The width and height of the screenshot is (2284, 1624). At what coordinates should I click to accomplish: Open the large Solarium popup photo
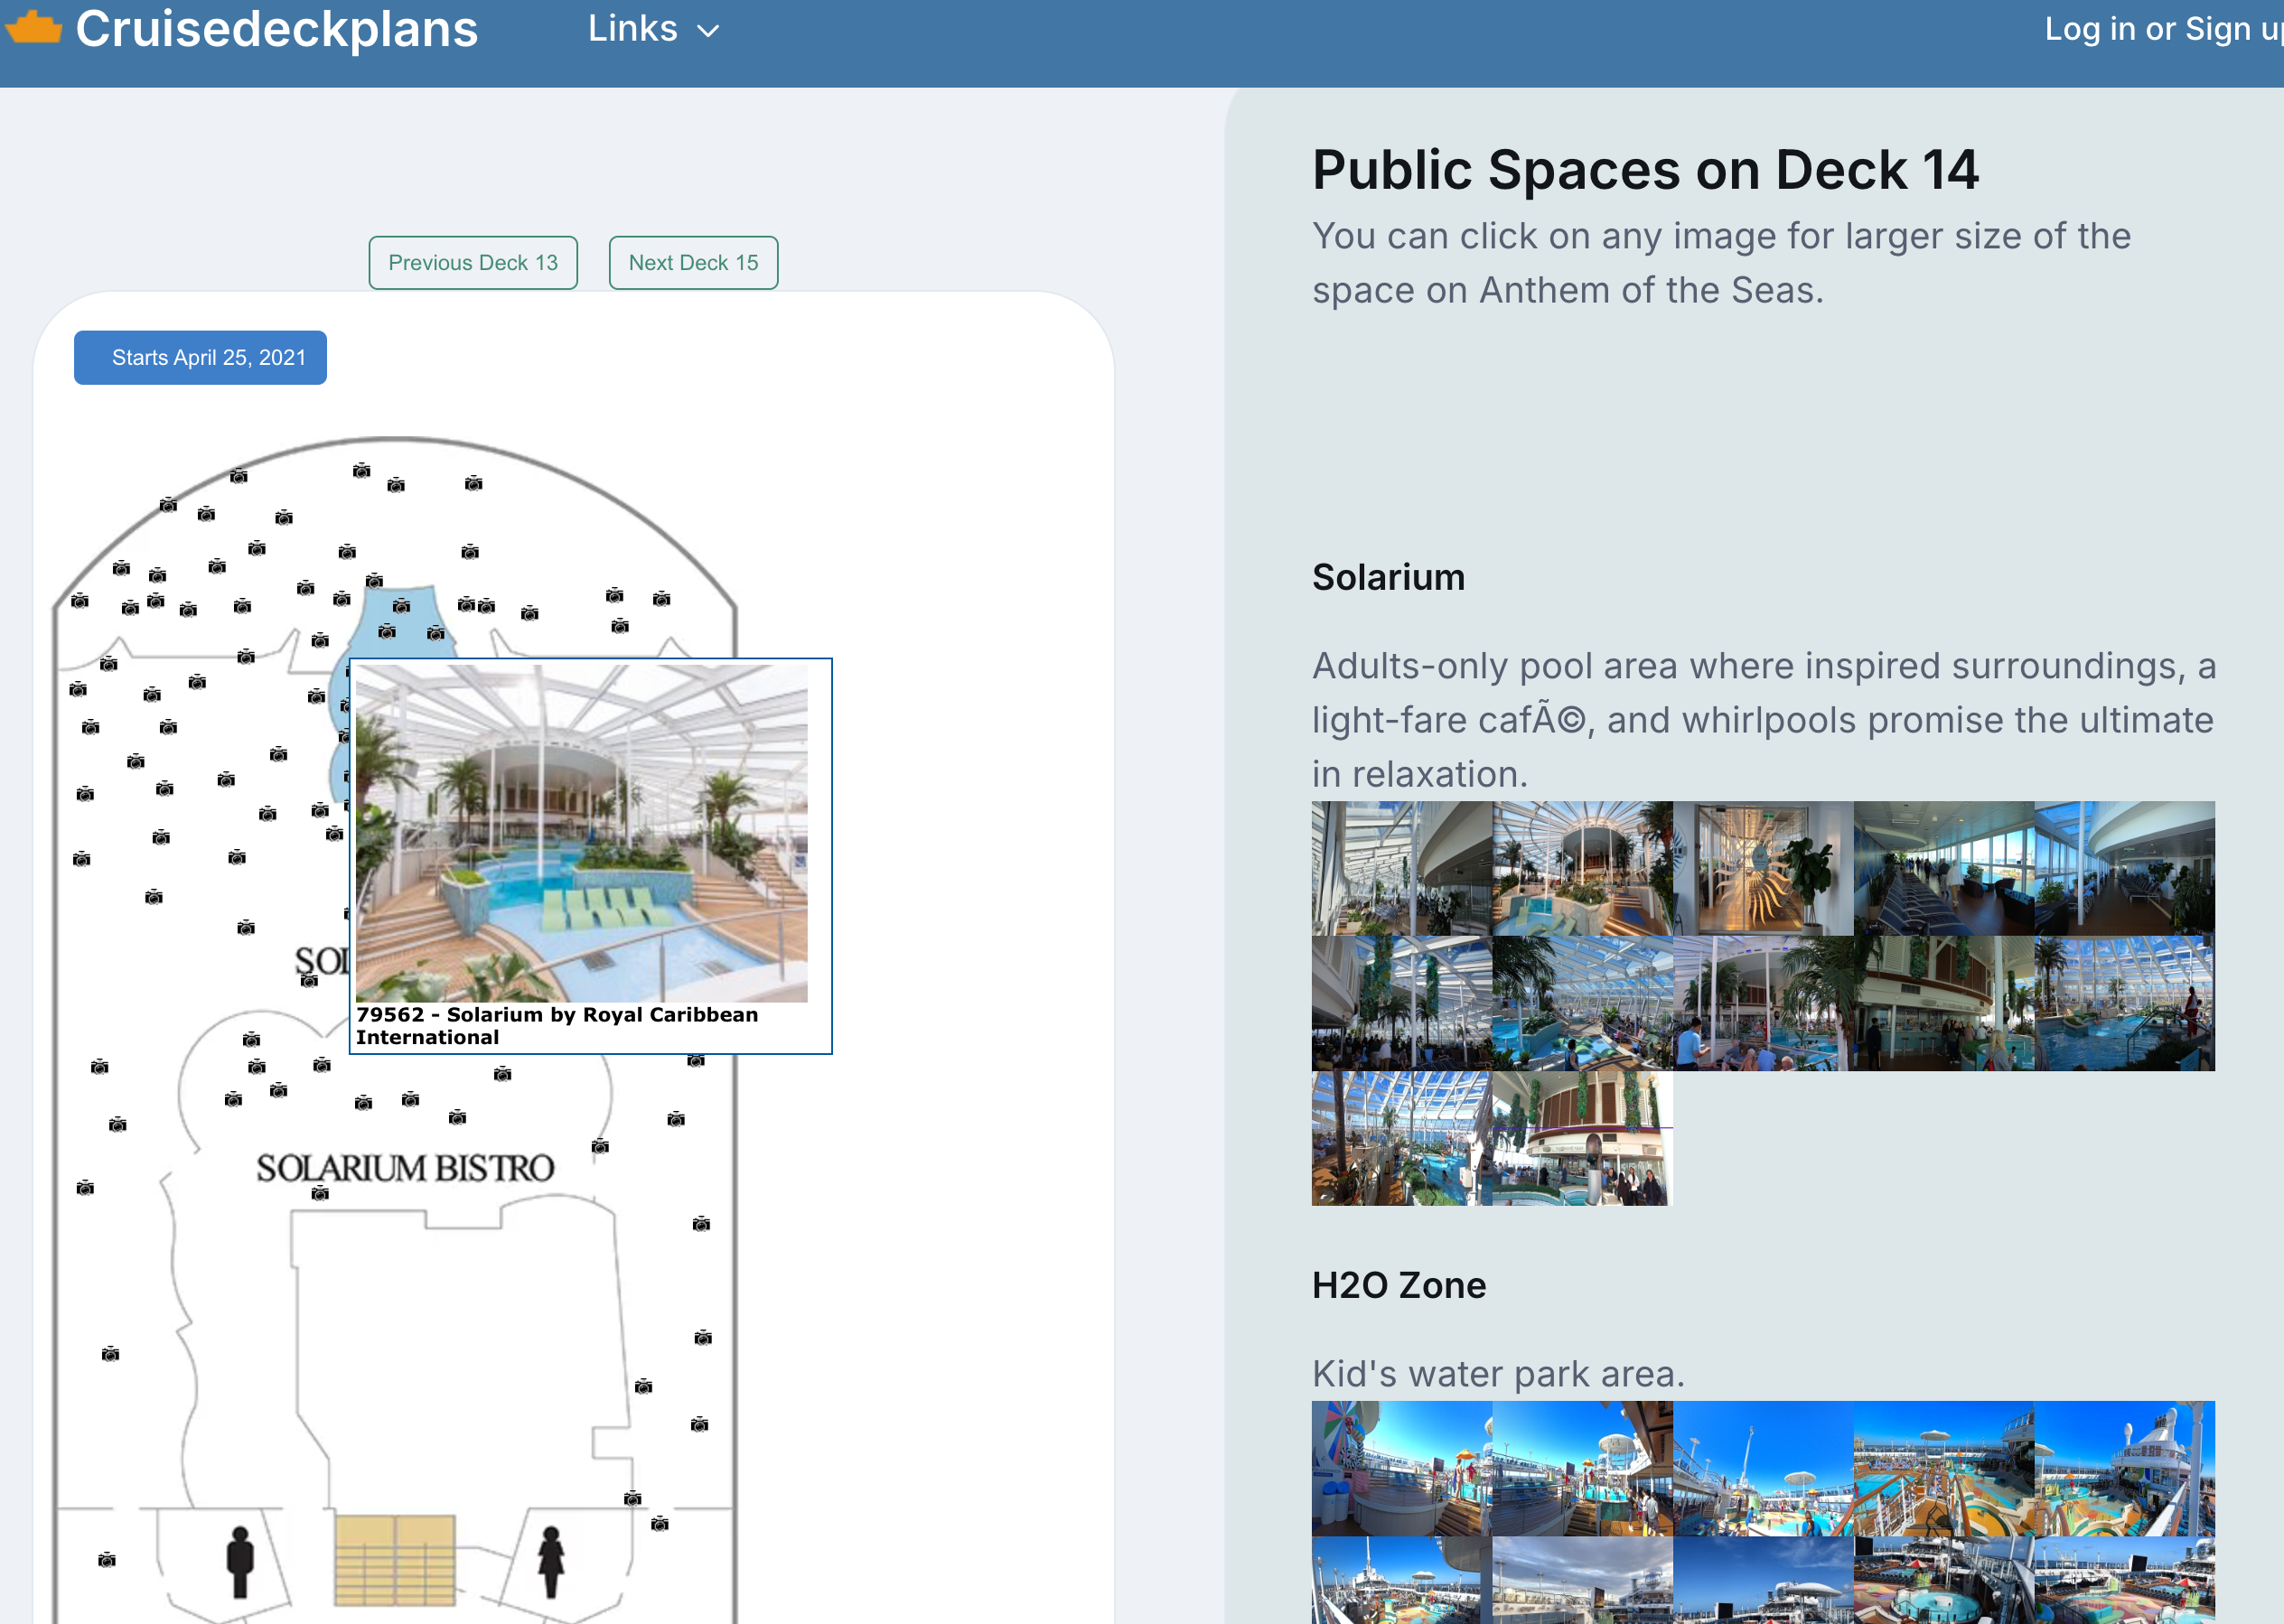tap(581, 833)
